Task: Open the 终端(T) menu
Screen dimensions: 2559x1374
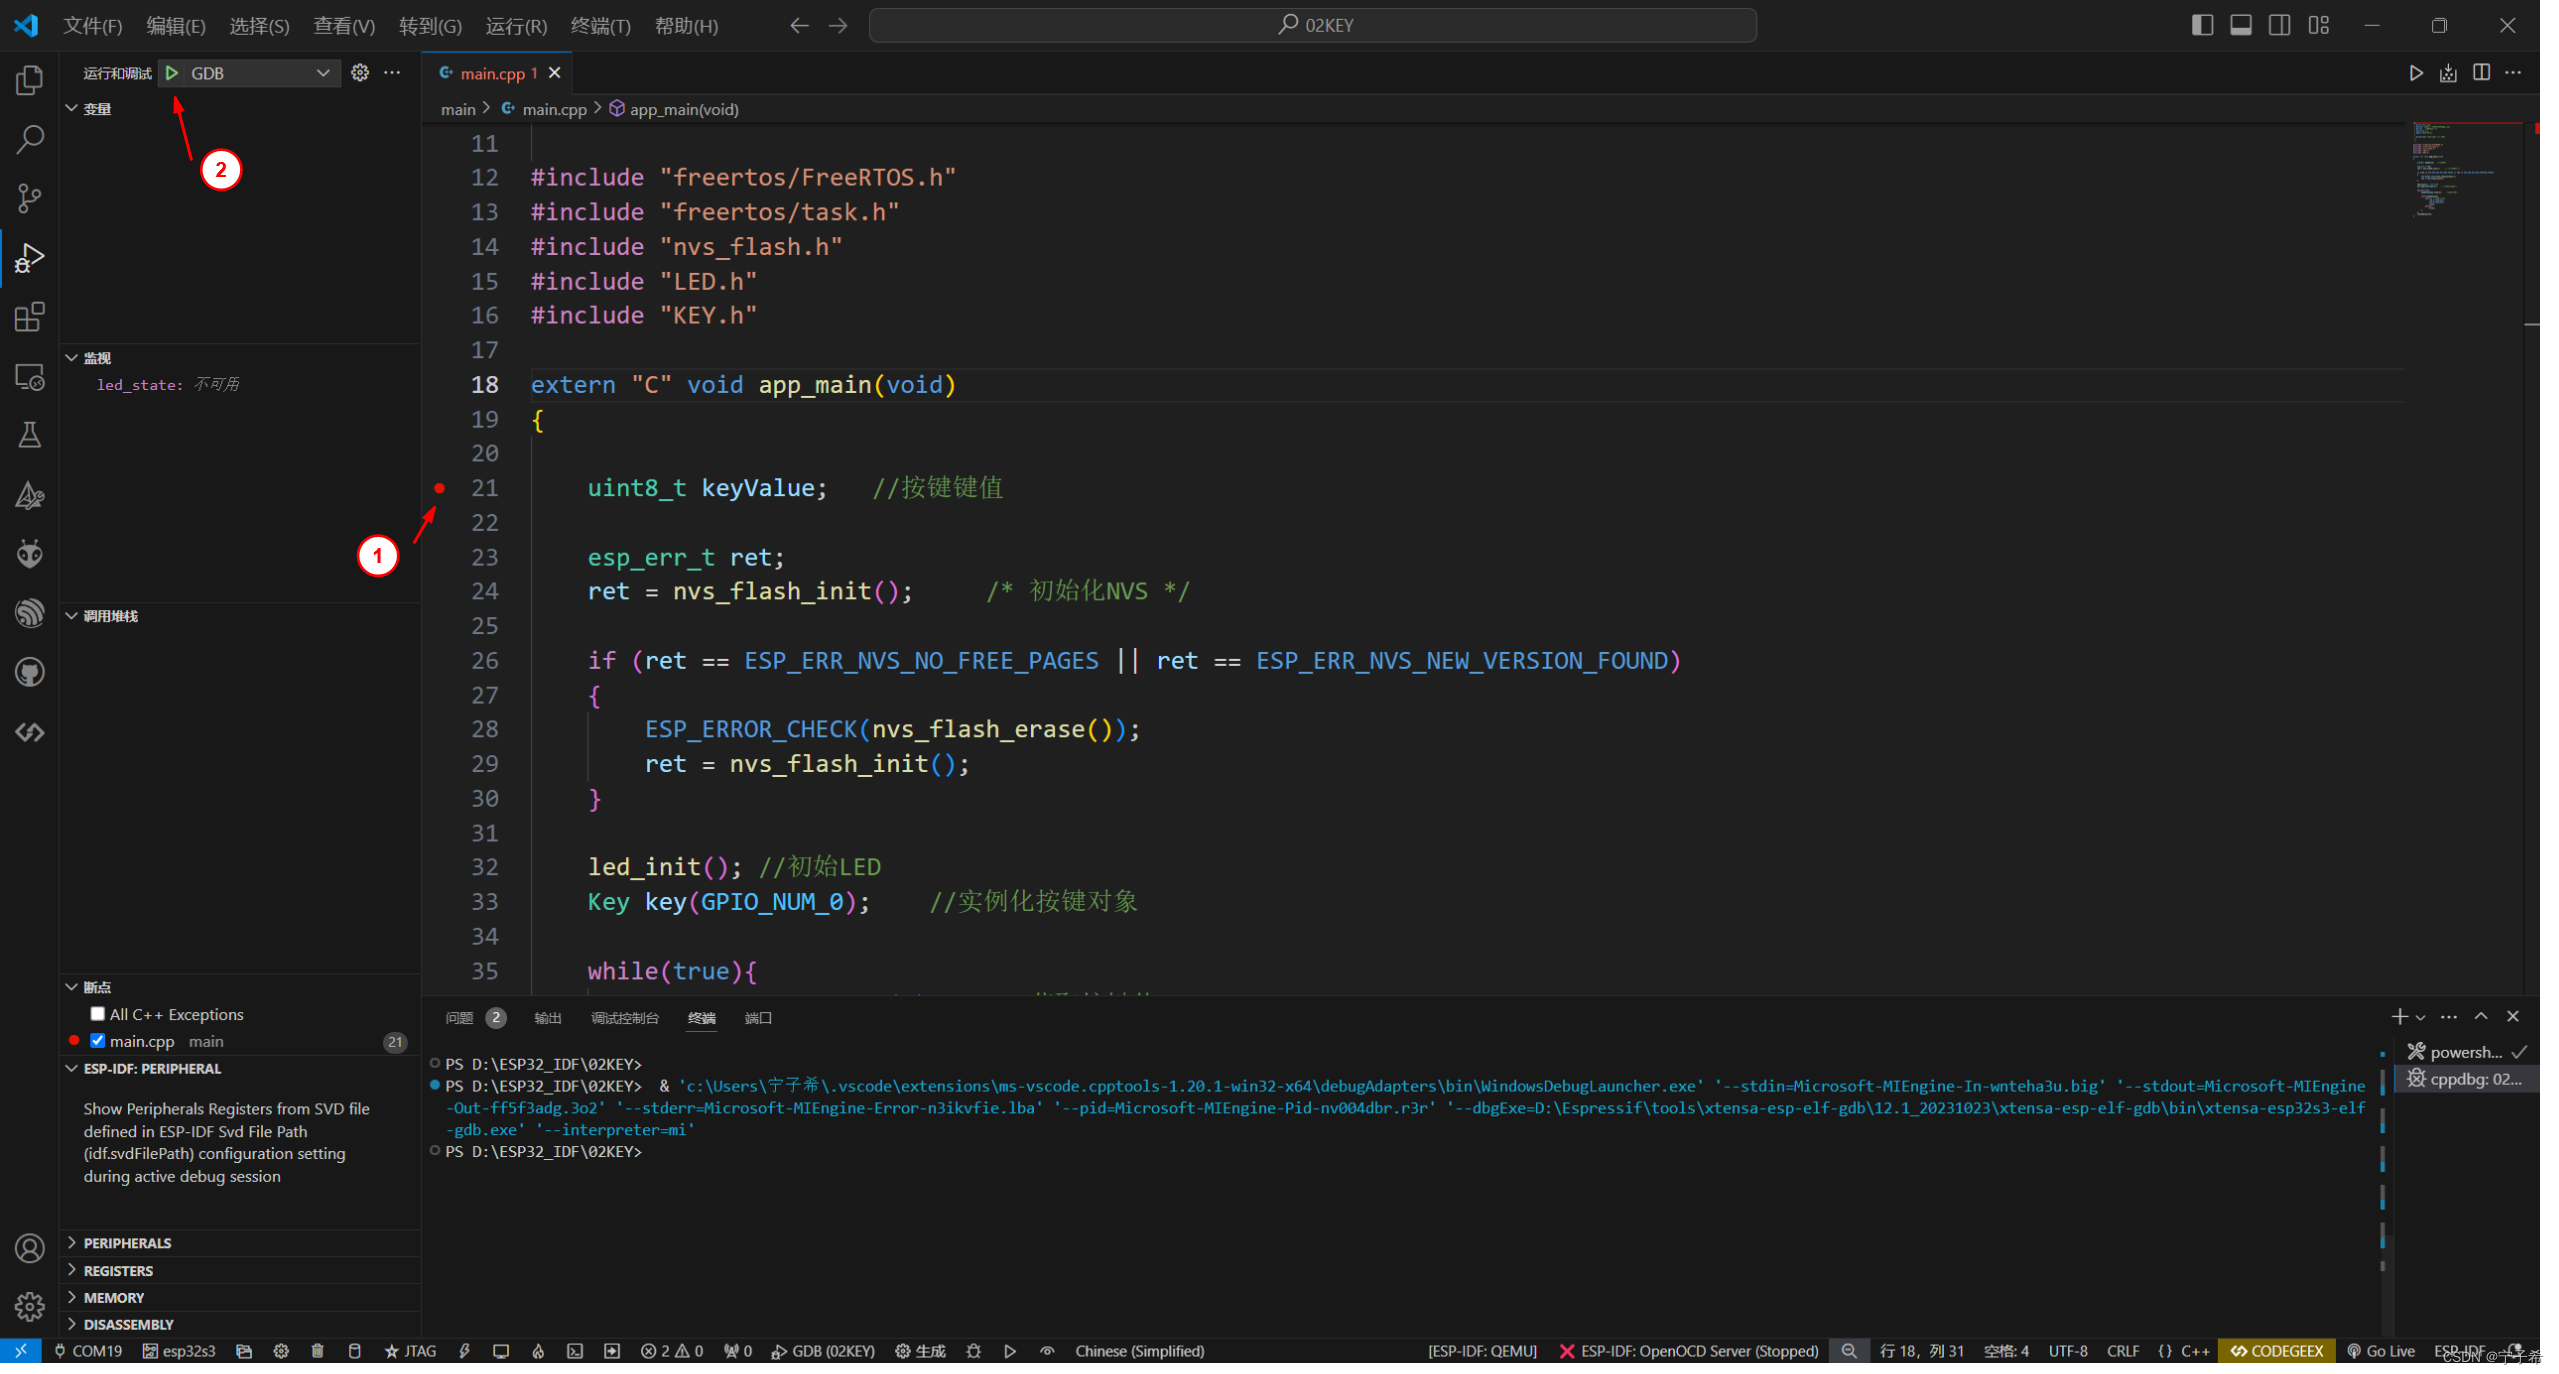Action: point(601,26)
